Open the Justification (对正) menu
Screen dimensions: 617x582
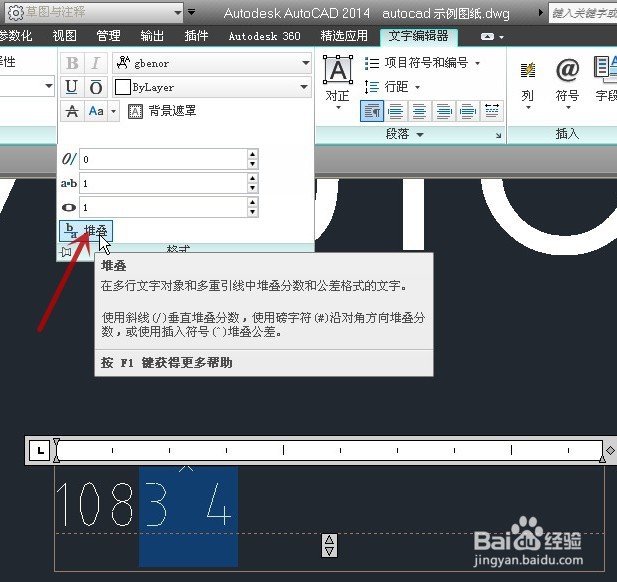click(338, 83)
